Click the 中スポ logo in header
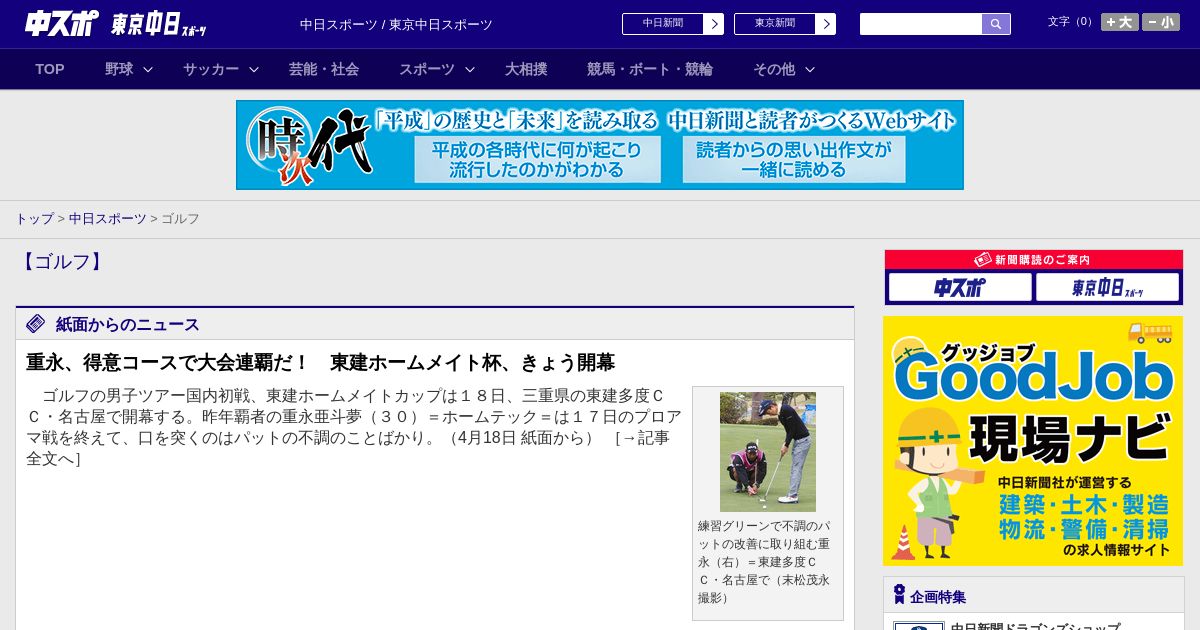This screenshot has height=630, width=1200. tap(61, 23)
